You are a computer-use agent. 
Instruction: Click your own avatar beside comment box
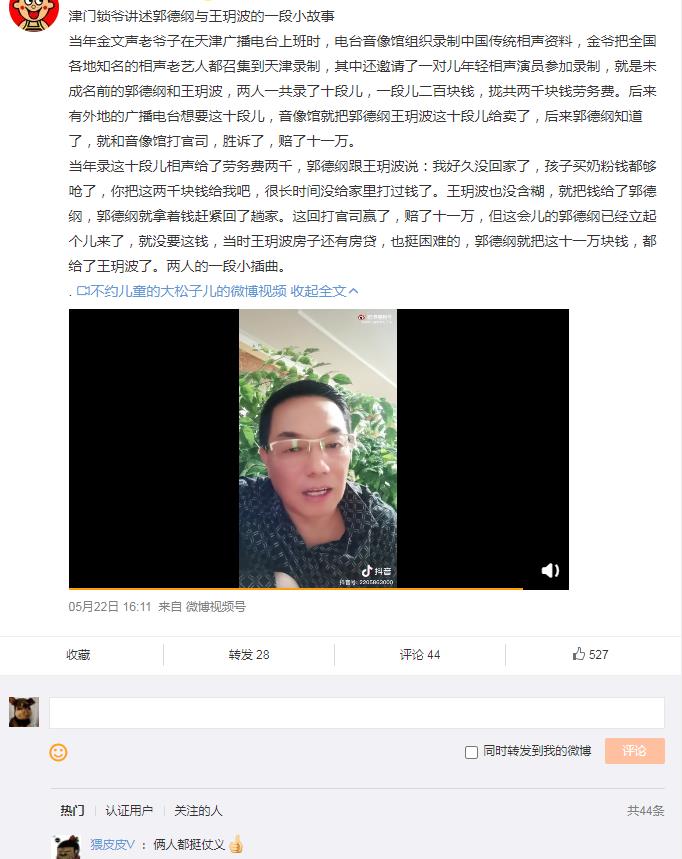tap(24, 712)
